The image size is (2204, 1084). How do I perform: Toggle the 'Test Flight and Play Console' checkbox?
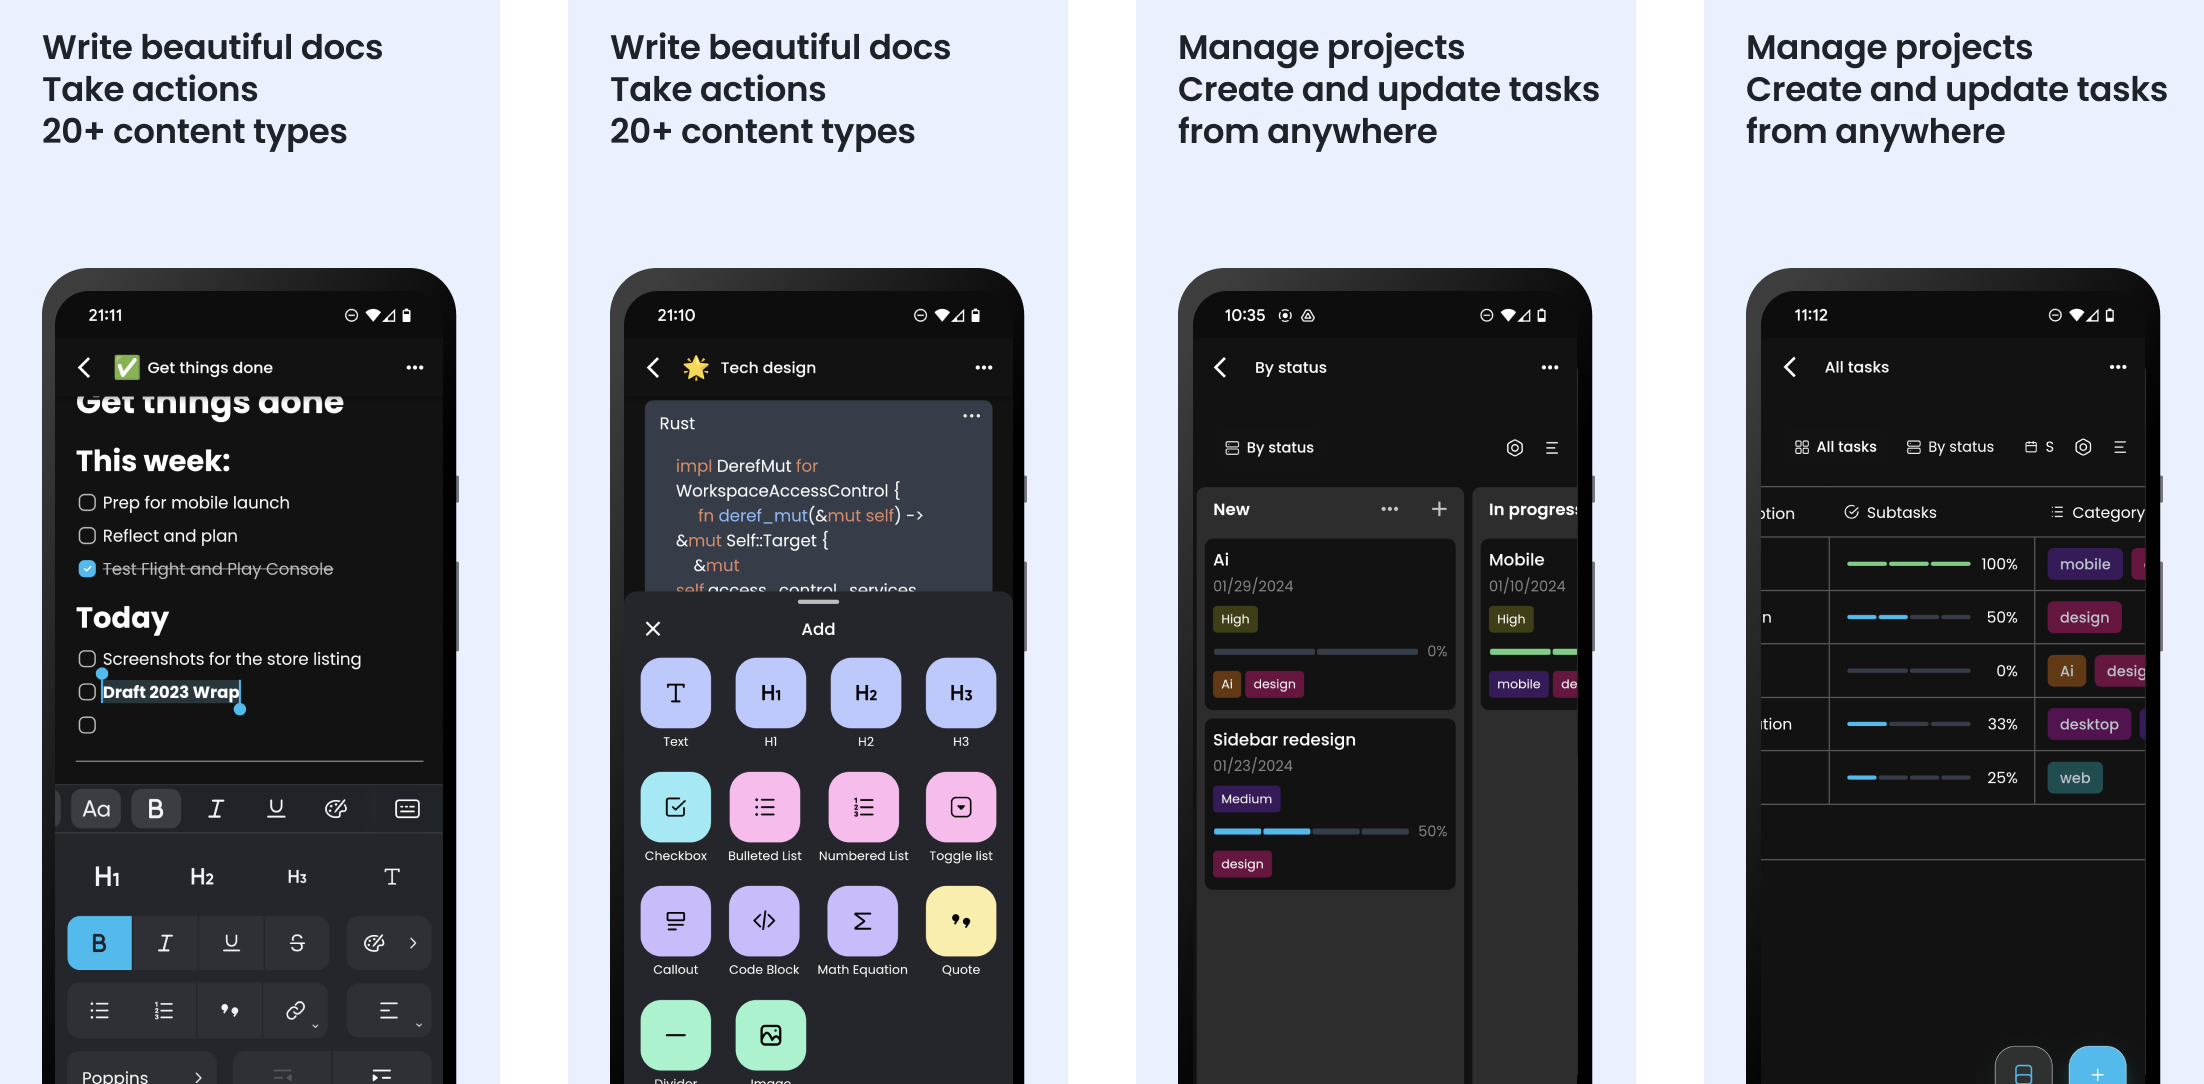87,568
